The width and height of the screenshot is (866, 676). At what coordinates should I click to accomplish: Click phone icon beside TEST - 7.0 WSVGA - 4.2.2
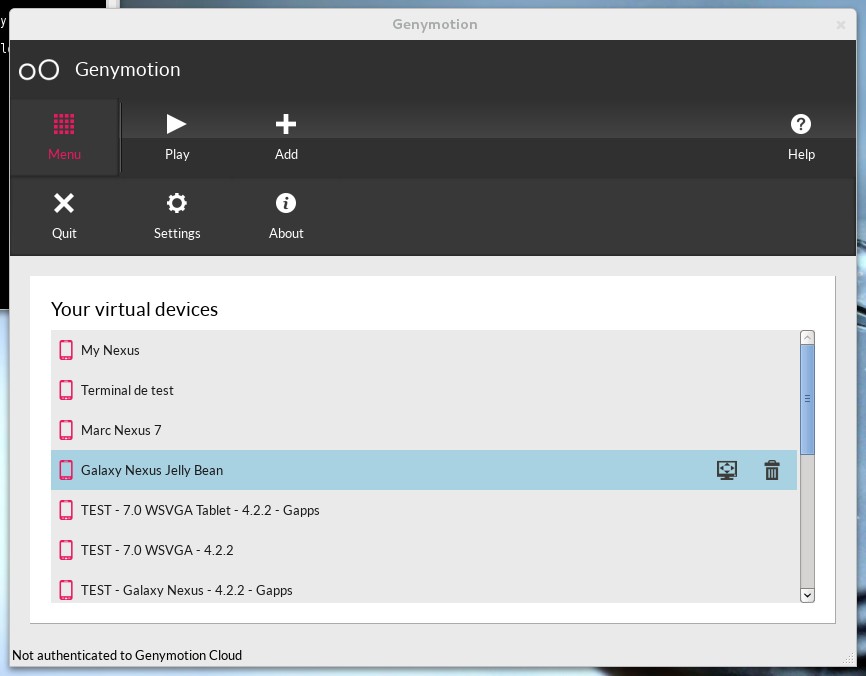66,550
